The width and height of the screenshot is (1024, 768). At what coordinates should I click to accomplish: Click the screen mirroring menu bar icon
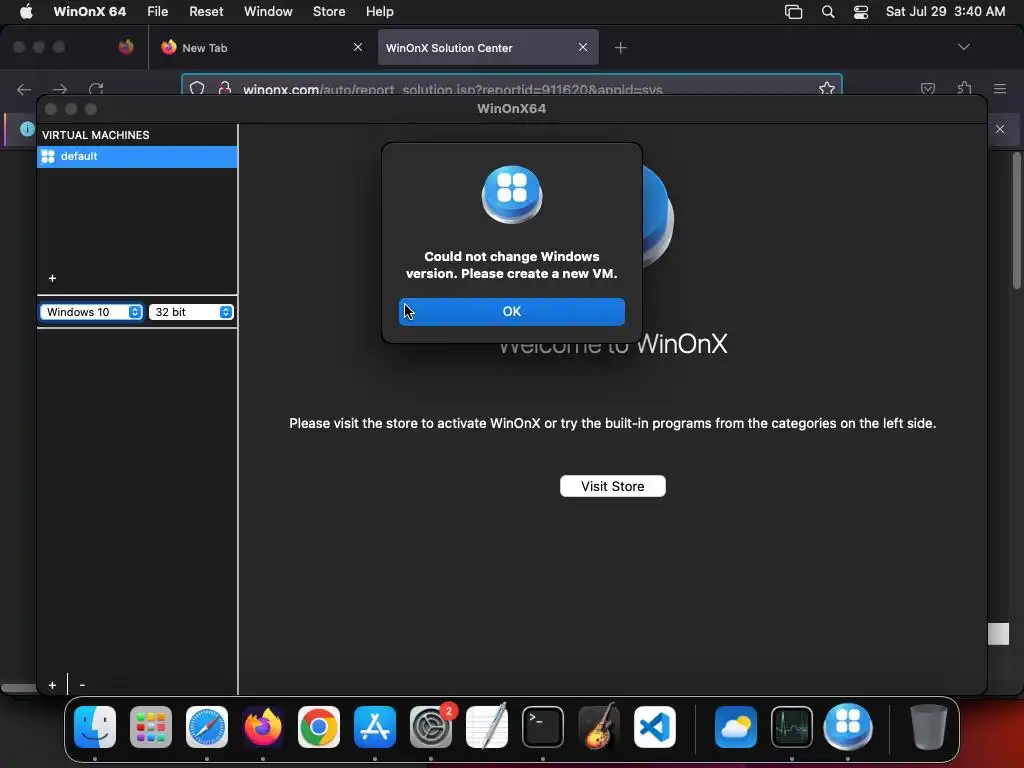point(793,12)
